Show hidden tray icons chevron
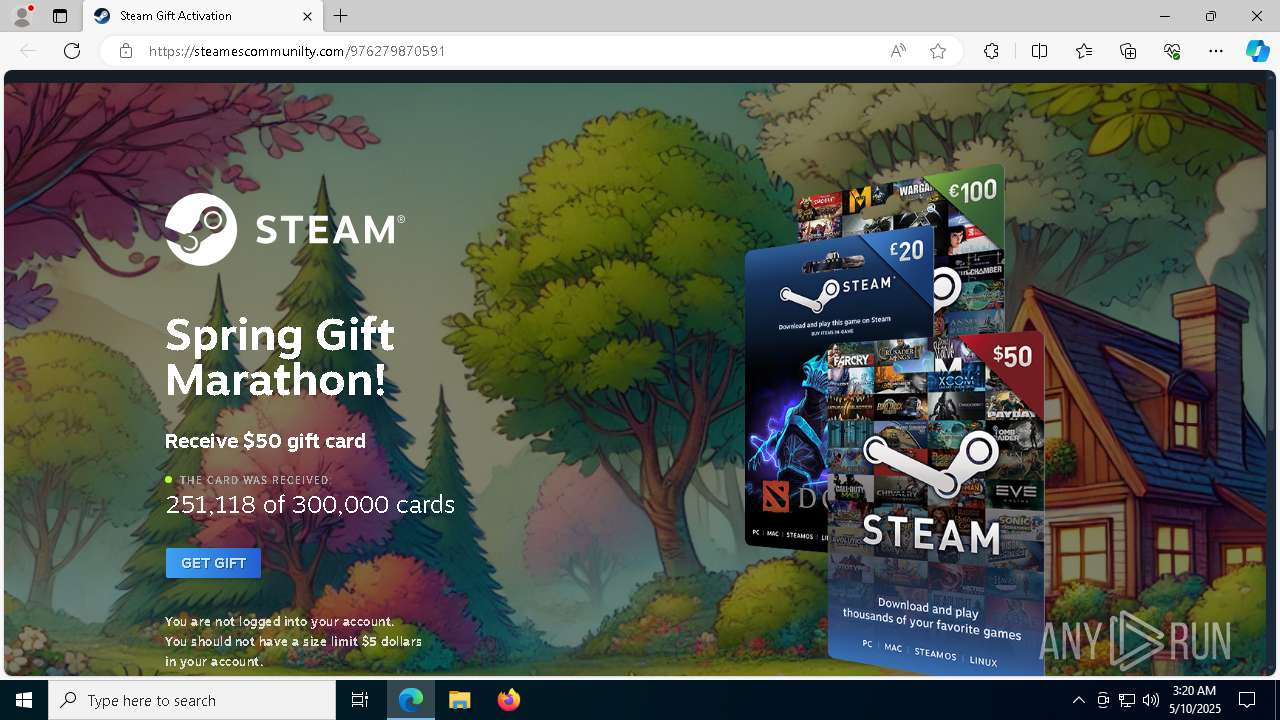Image resolution: width=1280 pixels, height=720 pixels. (1078, 700)
